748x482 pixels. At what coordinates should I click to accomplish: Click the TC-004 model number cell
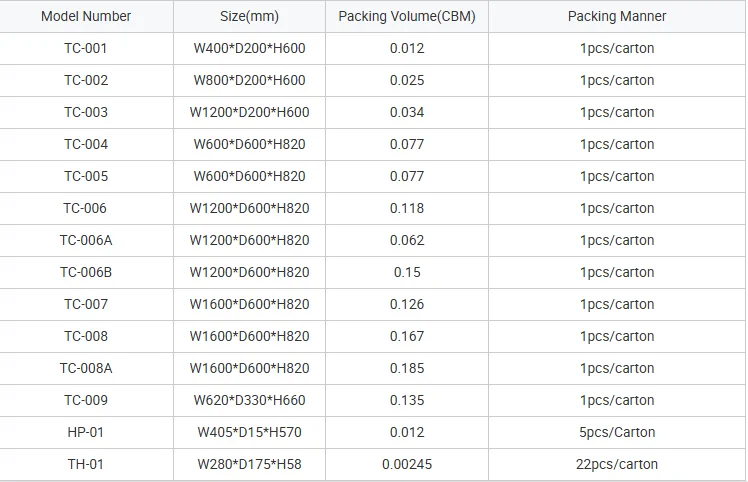pyautogui.click(x=86, y=144)
